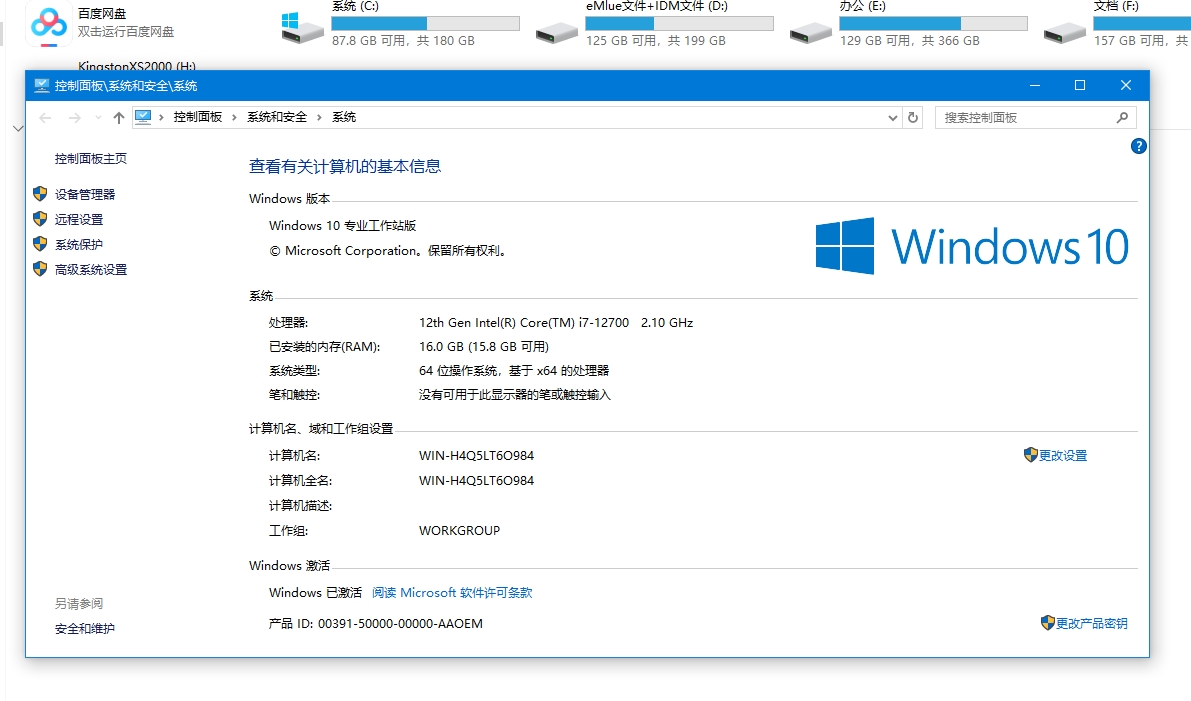This screenshot has height=701, width=1191.
Task: Click the shield icon beside 系统保护
Action: pos(40,244)
